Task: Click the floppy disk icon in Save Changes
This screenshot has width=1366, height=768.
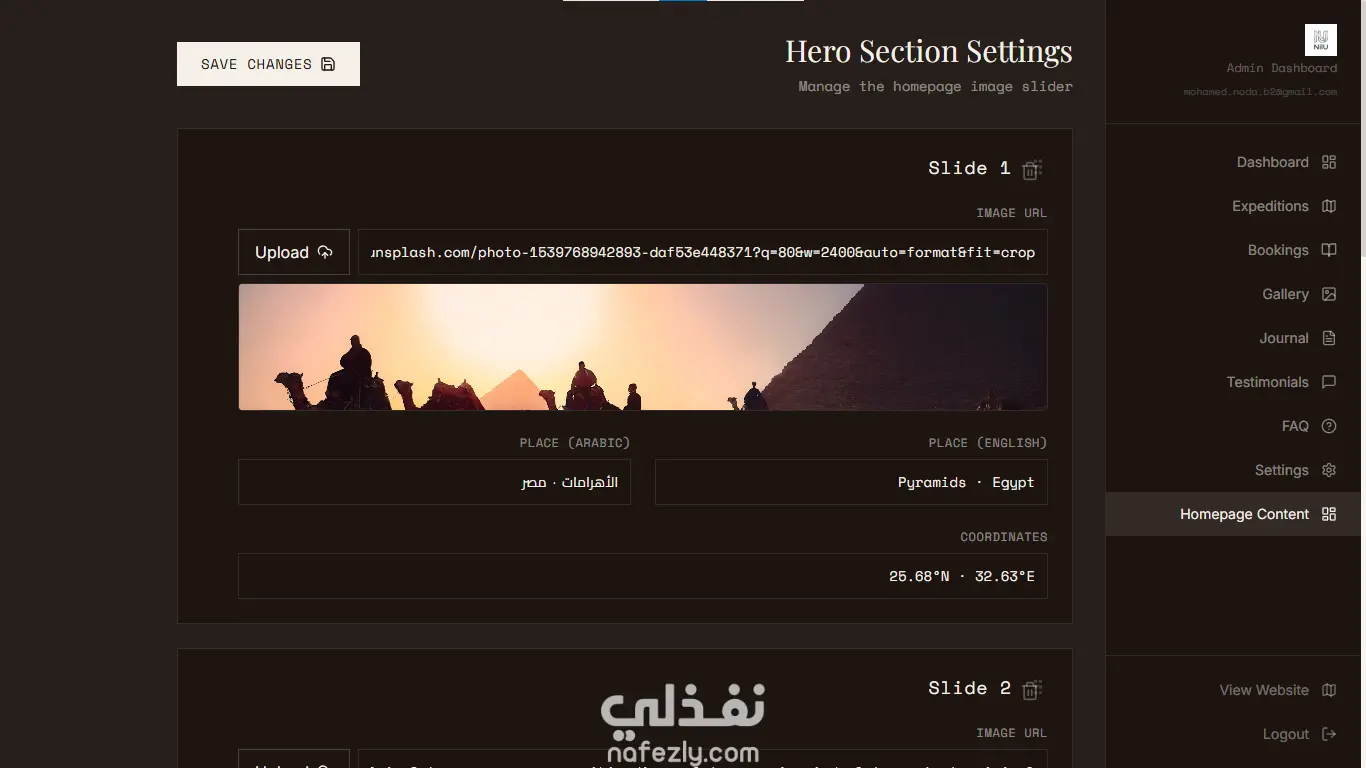Action: [x=328, y=64]
